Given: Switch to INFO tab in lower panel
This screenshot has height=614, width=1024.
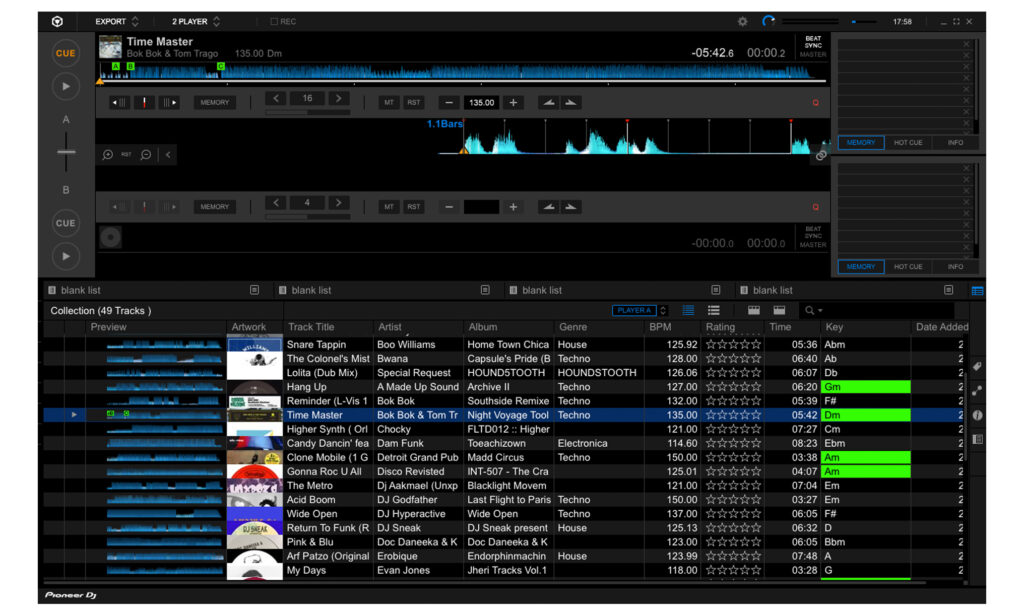Looking at the screenshot, I should (955, 267).
